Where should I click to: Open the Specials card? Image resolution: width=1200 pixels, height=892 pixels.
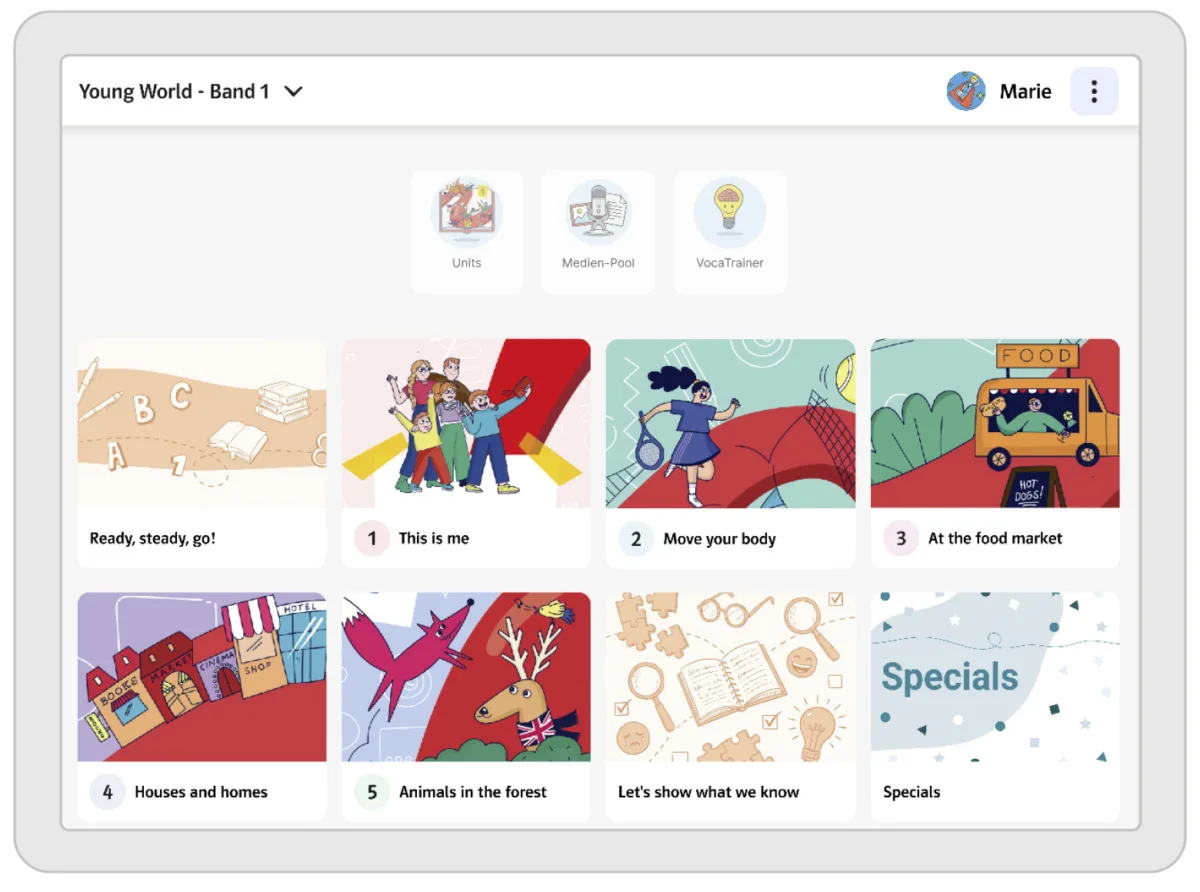(995, 680)
